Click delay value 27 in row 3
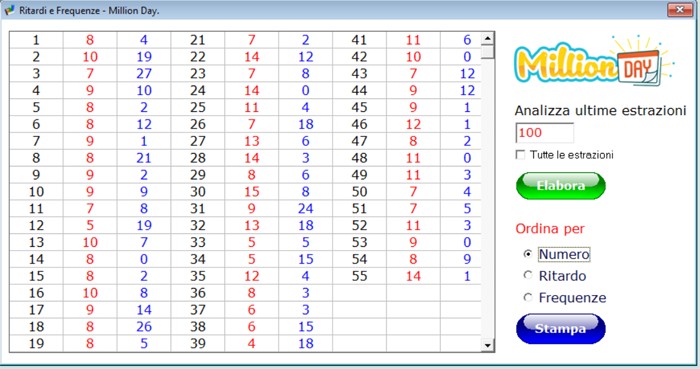 point(144,74)
